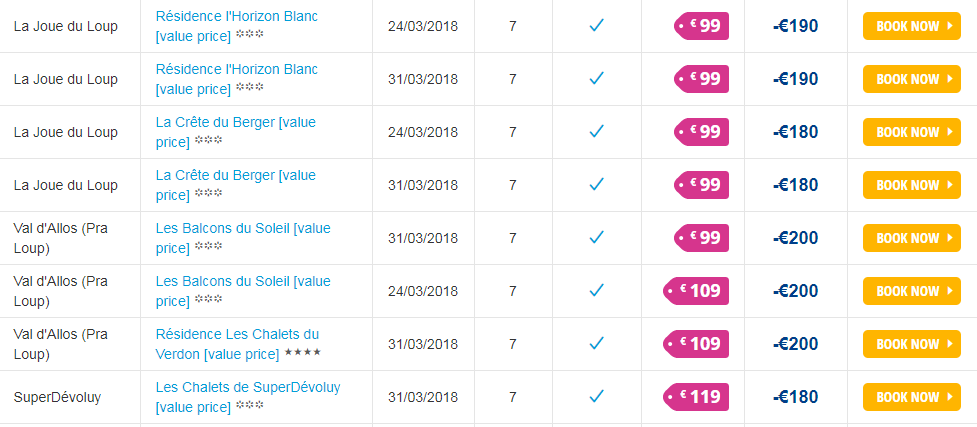
Task: Open Résidence Les Chalets du Verdon link
Action: click(237, 344)
